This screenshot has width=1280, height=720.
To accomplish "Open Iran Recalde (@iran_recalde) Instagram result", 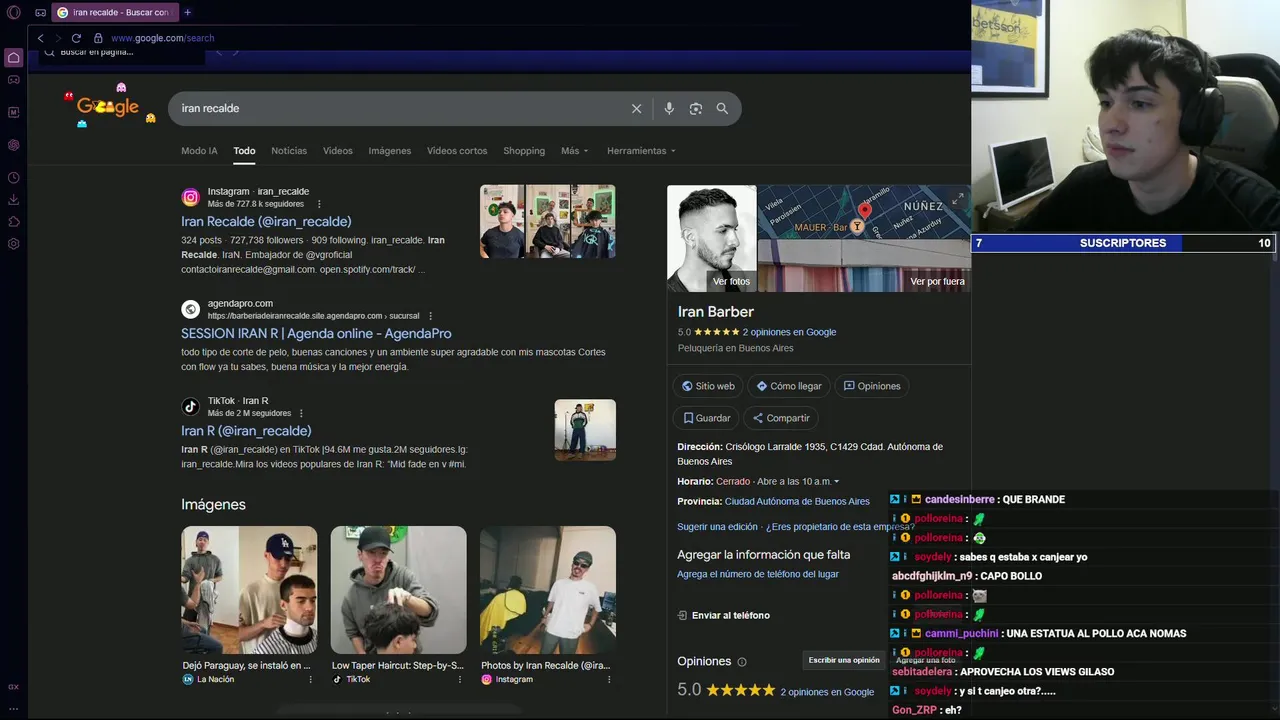I will pos(266,222).
